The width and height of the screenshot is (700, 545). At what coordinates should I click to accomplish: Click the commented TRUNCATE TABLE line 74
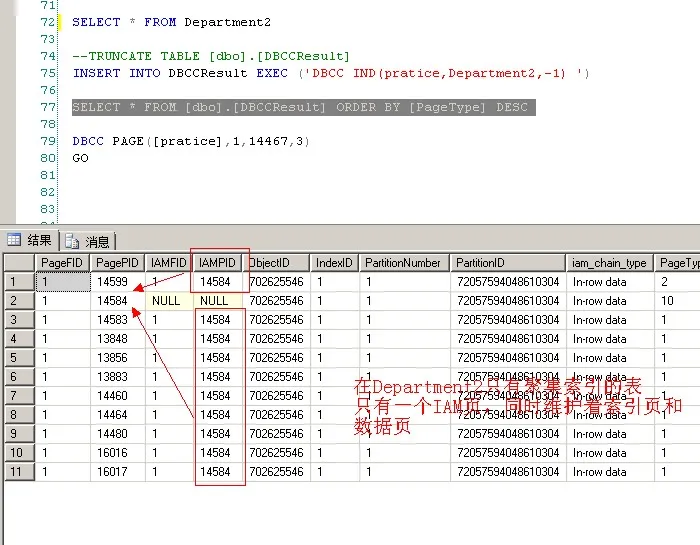coord(211,56)
